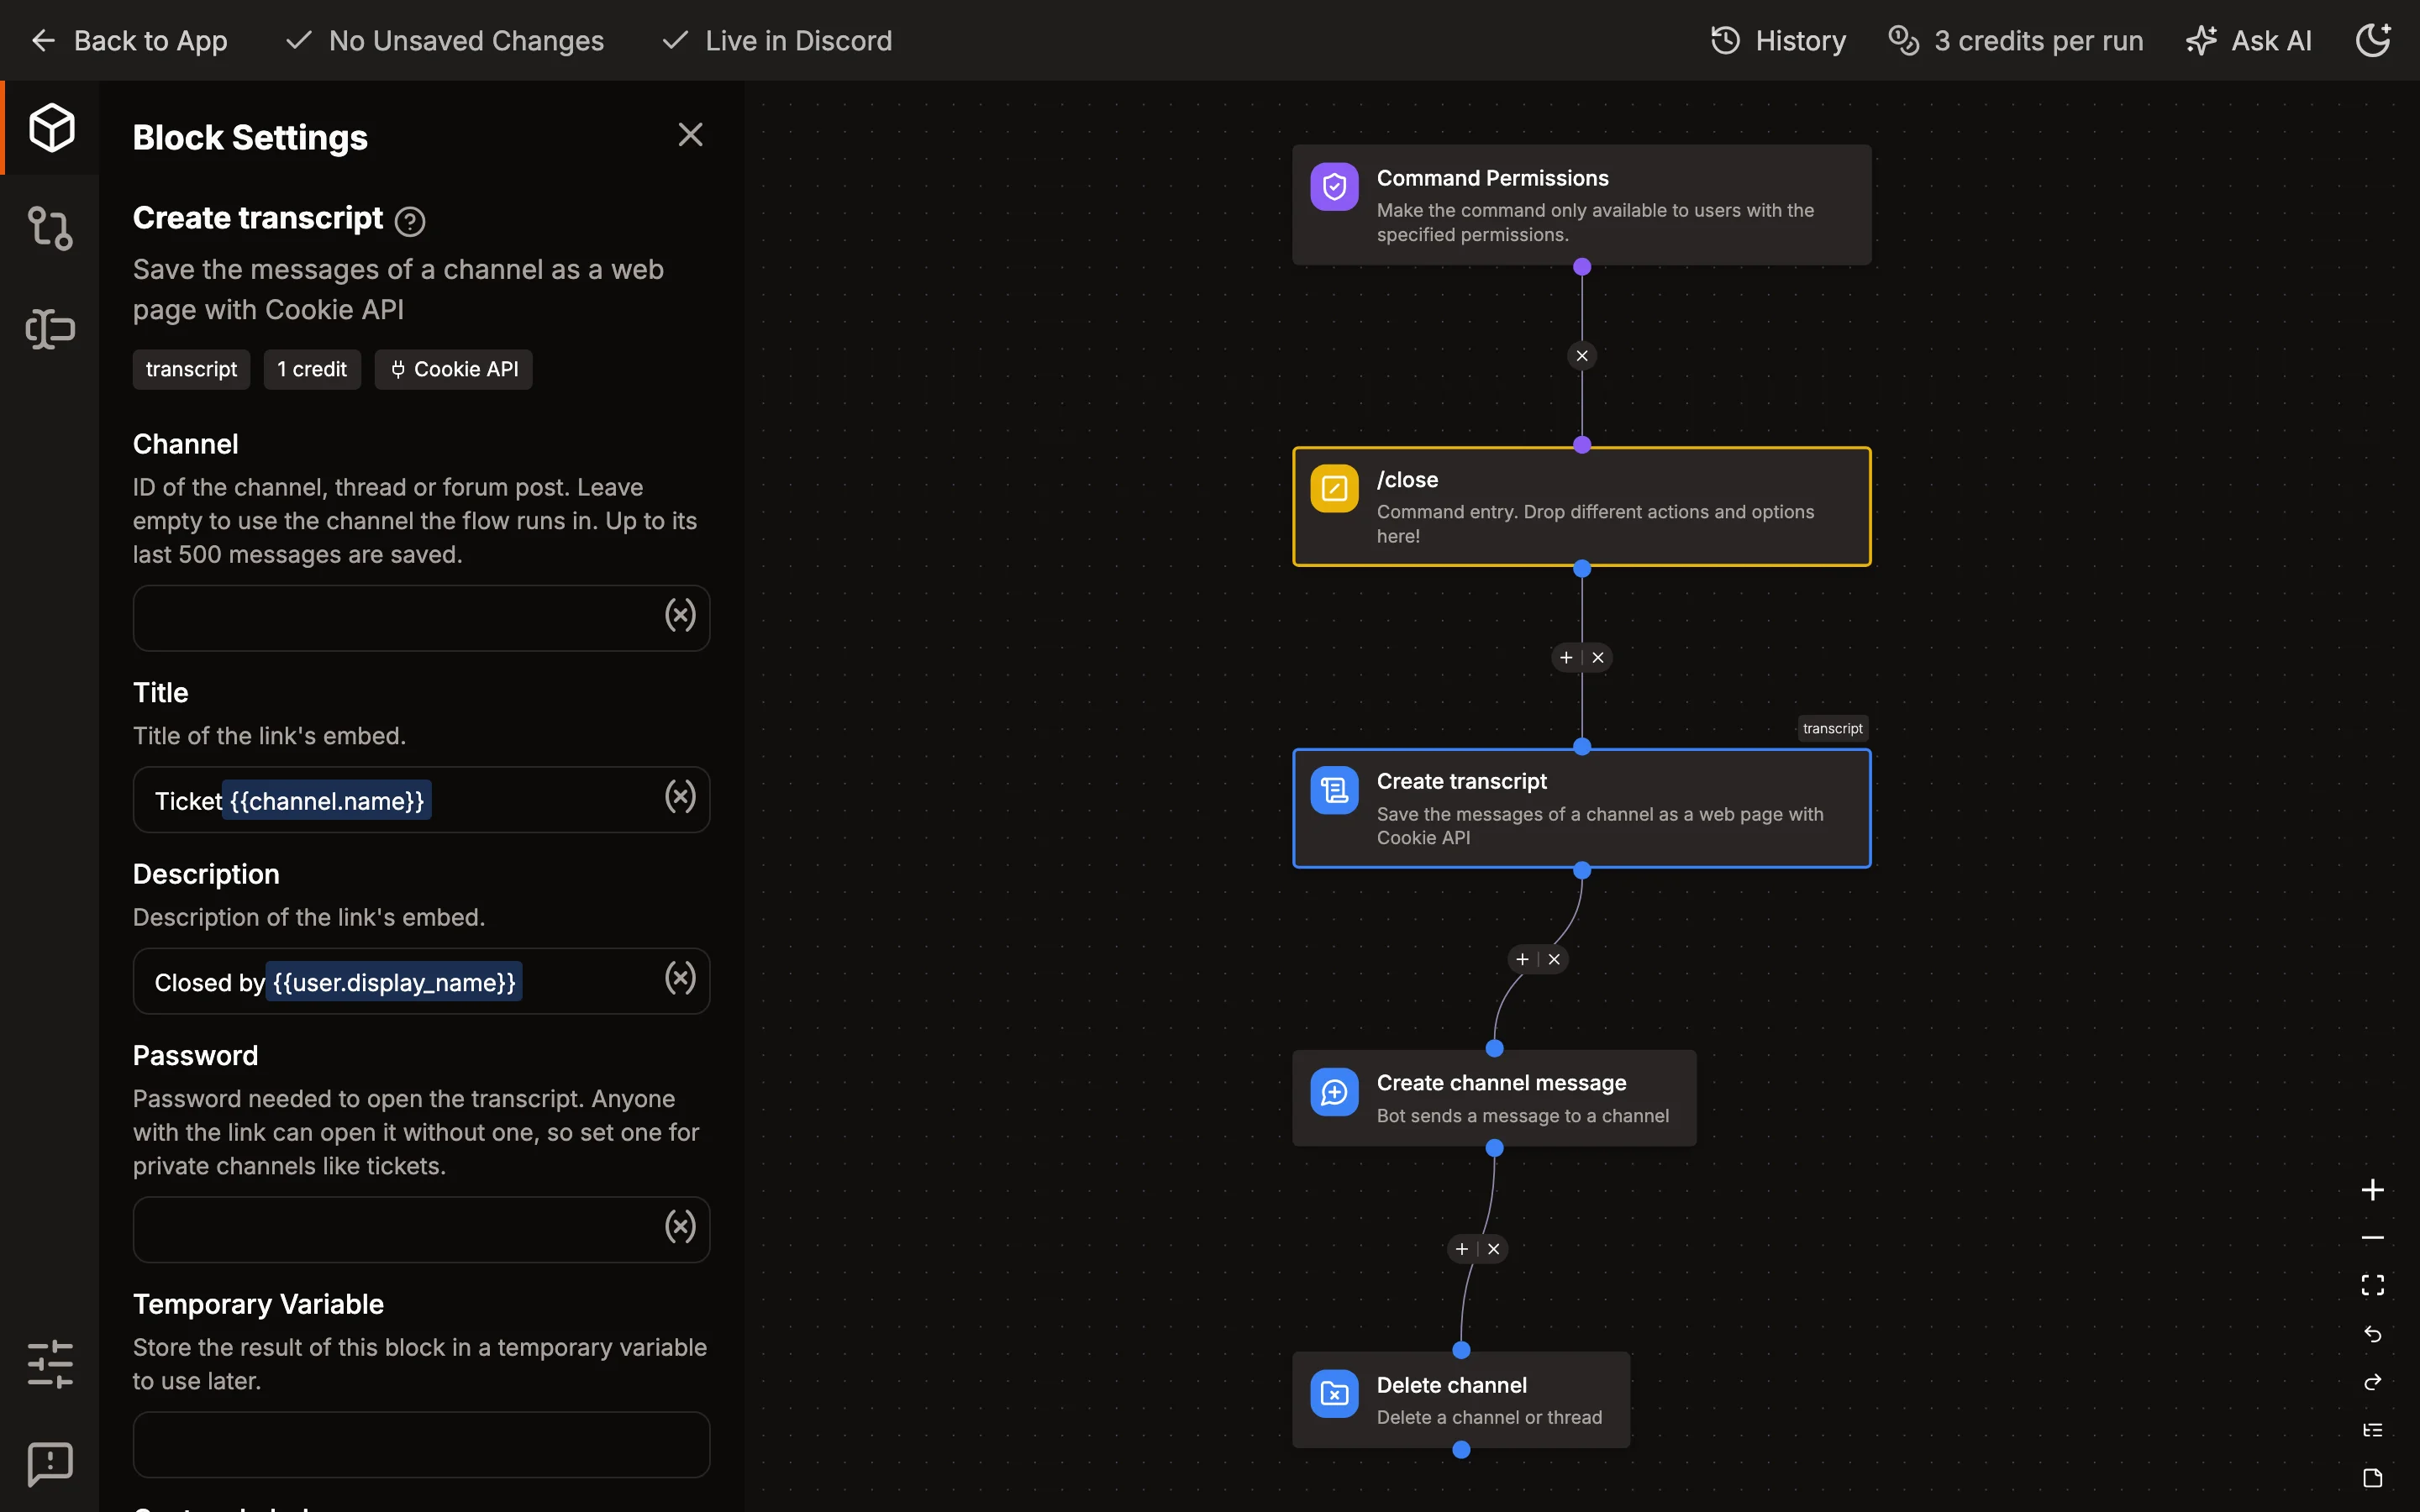Click 3 credits per run indicator
The image size is (2420, 1512).
click(x=2015, y=41)
